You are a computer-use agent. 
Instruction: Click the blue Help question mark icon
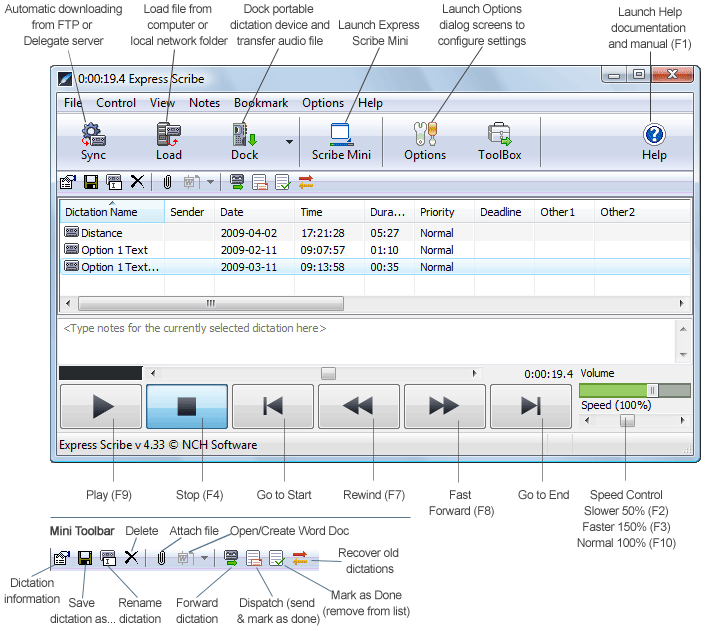tap(654, 135)
